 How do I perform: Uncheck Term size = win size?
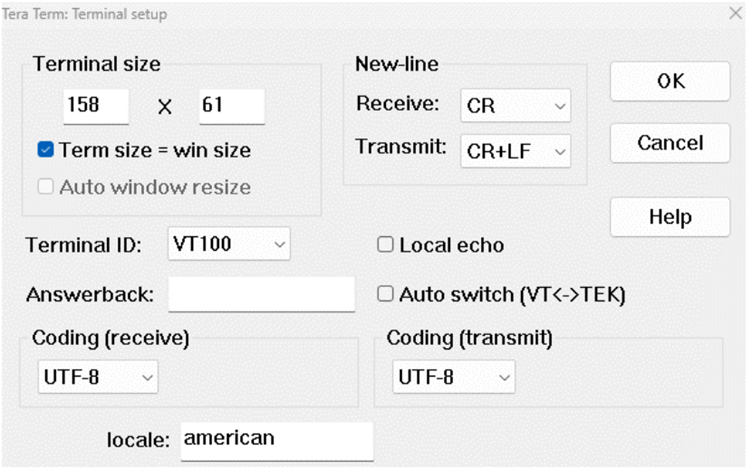(x=46, y=150)
